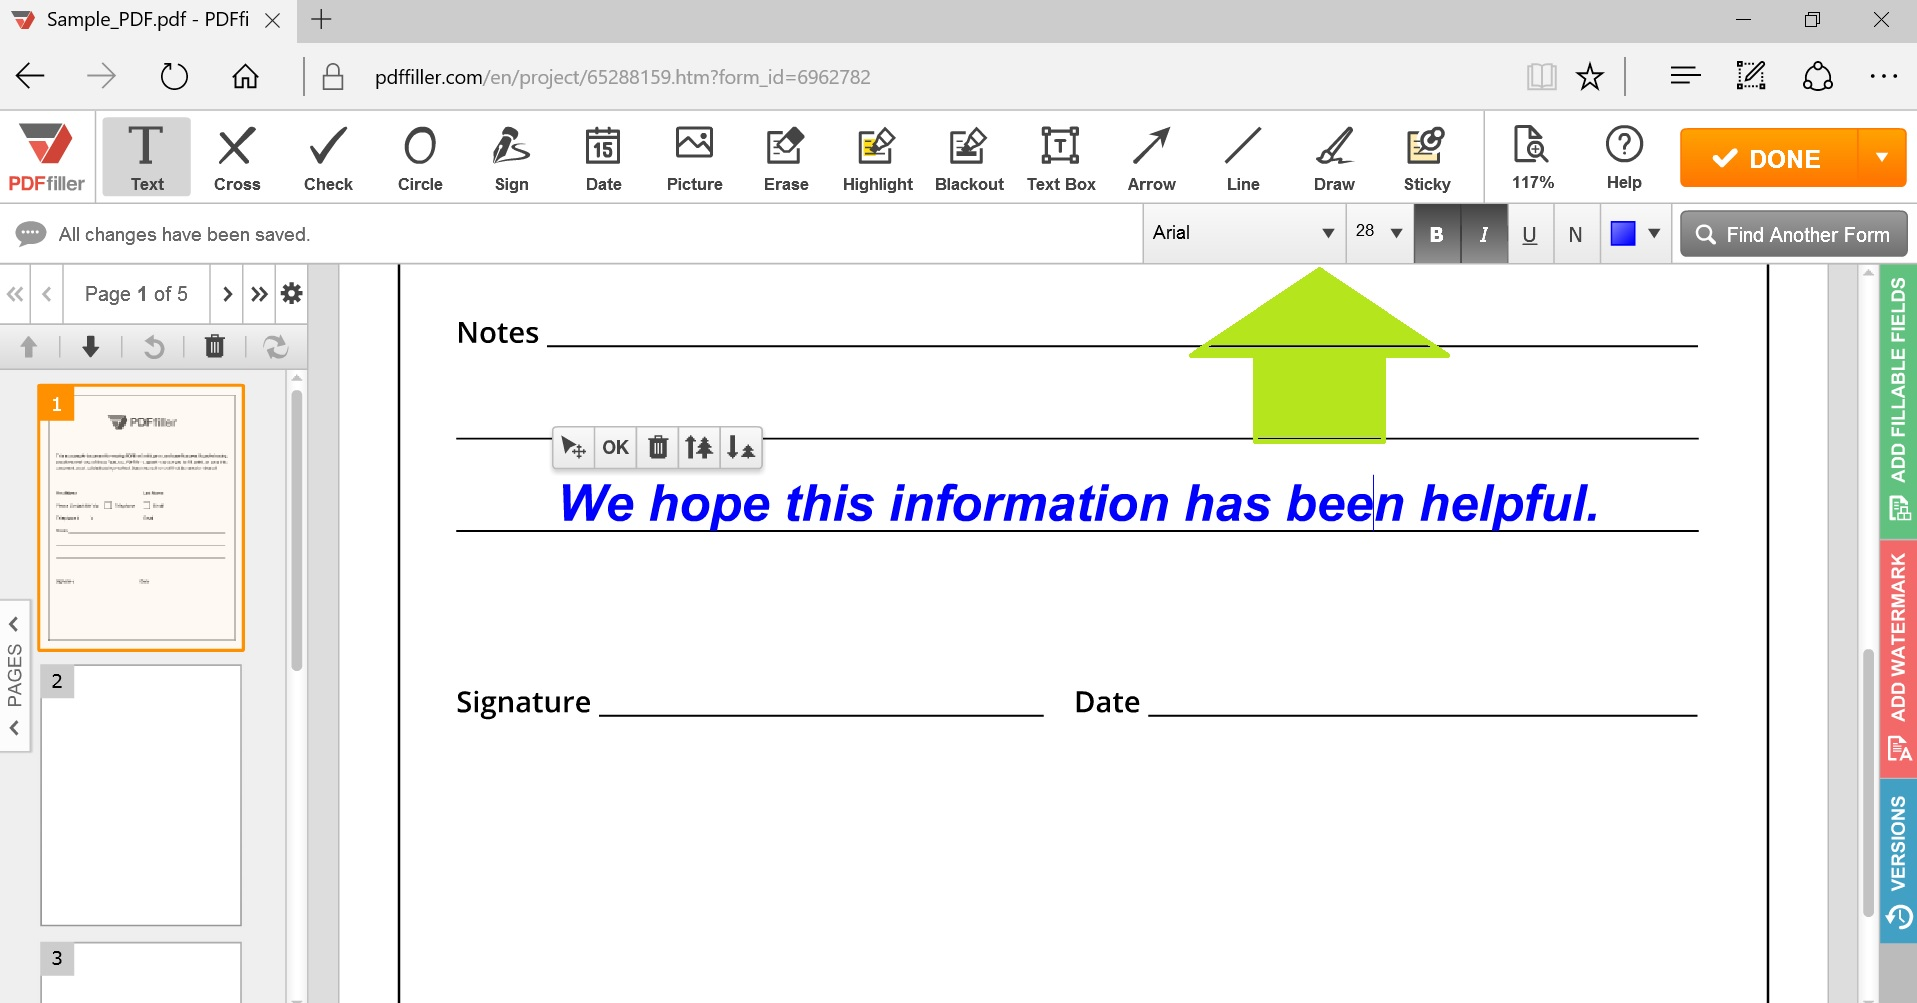The width and height of the screenshot is (1917, 1003).
Task: Delete the selected text element
Action: pyautogui.click(x=657, y=447)
